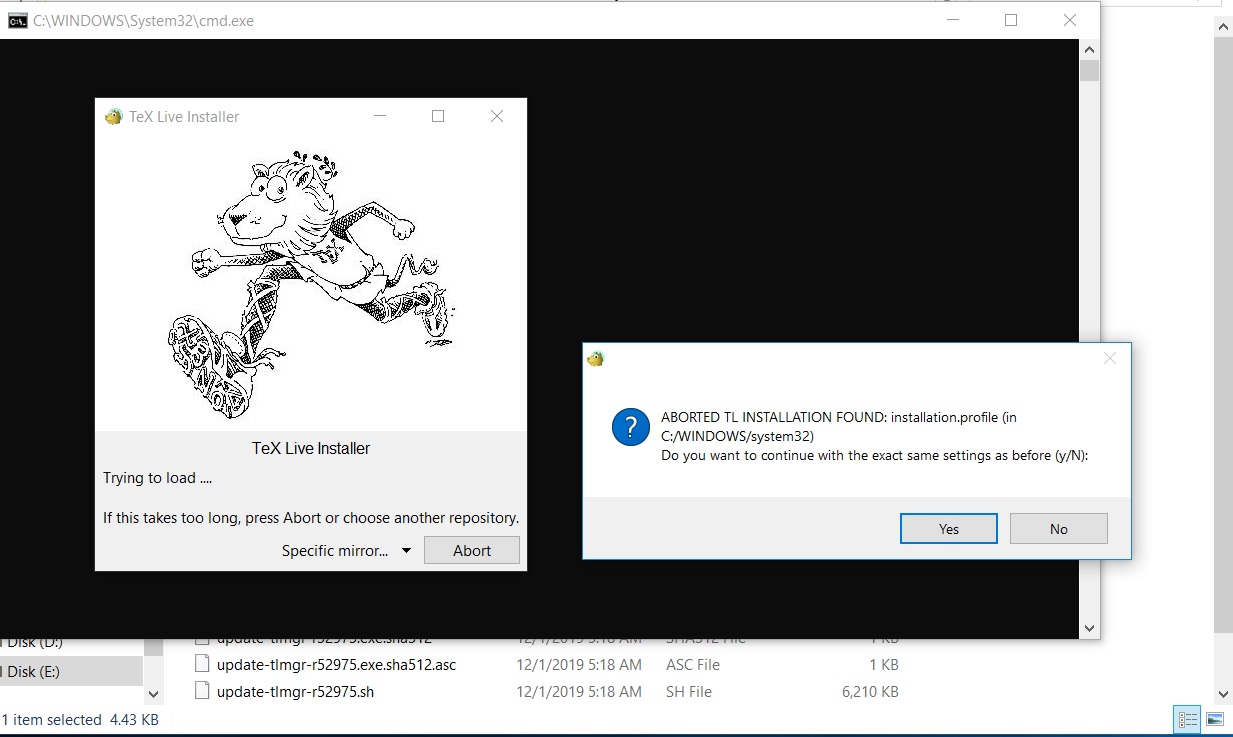Select file update-tlmgr-r52975.sh
1233x737 pixels.
click(x=295, y=691)
